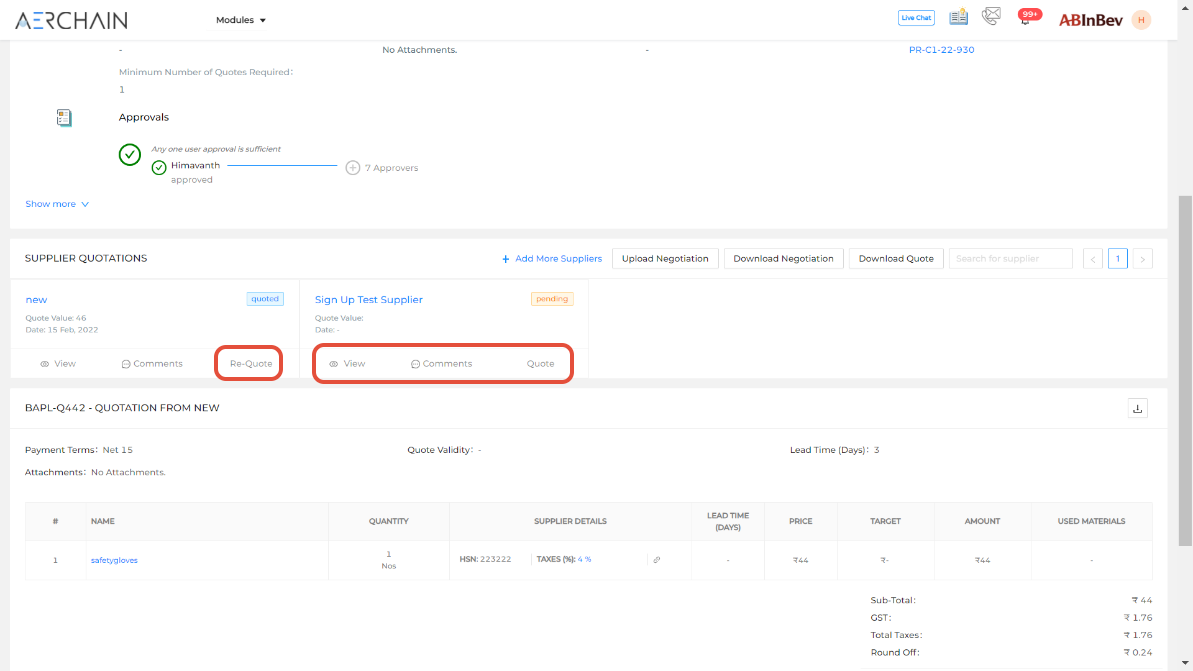
Task: Download the BAPL-Q442 quotation icon
Action: coord(1137,409)
